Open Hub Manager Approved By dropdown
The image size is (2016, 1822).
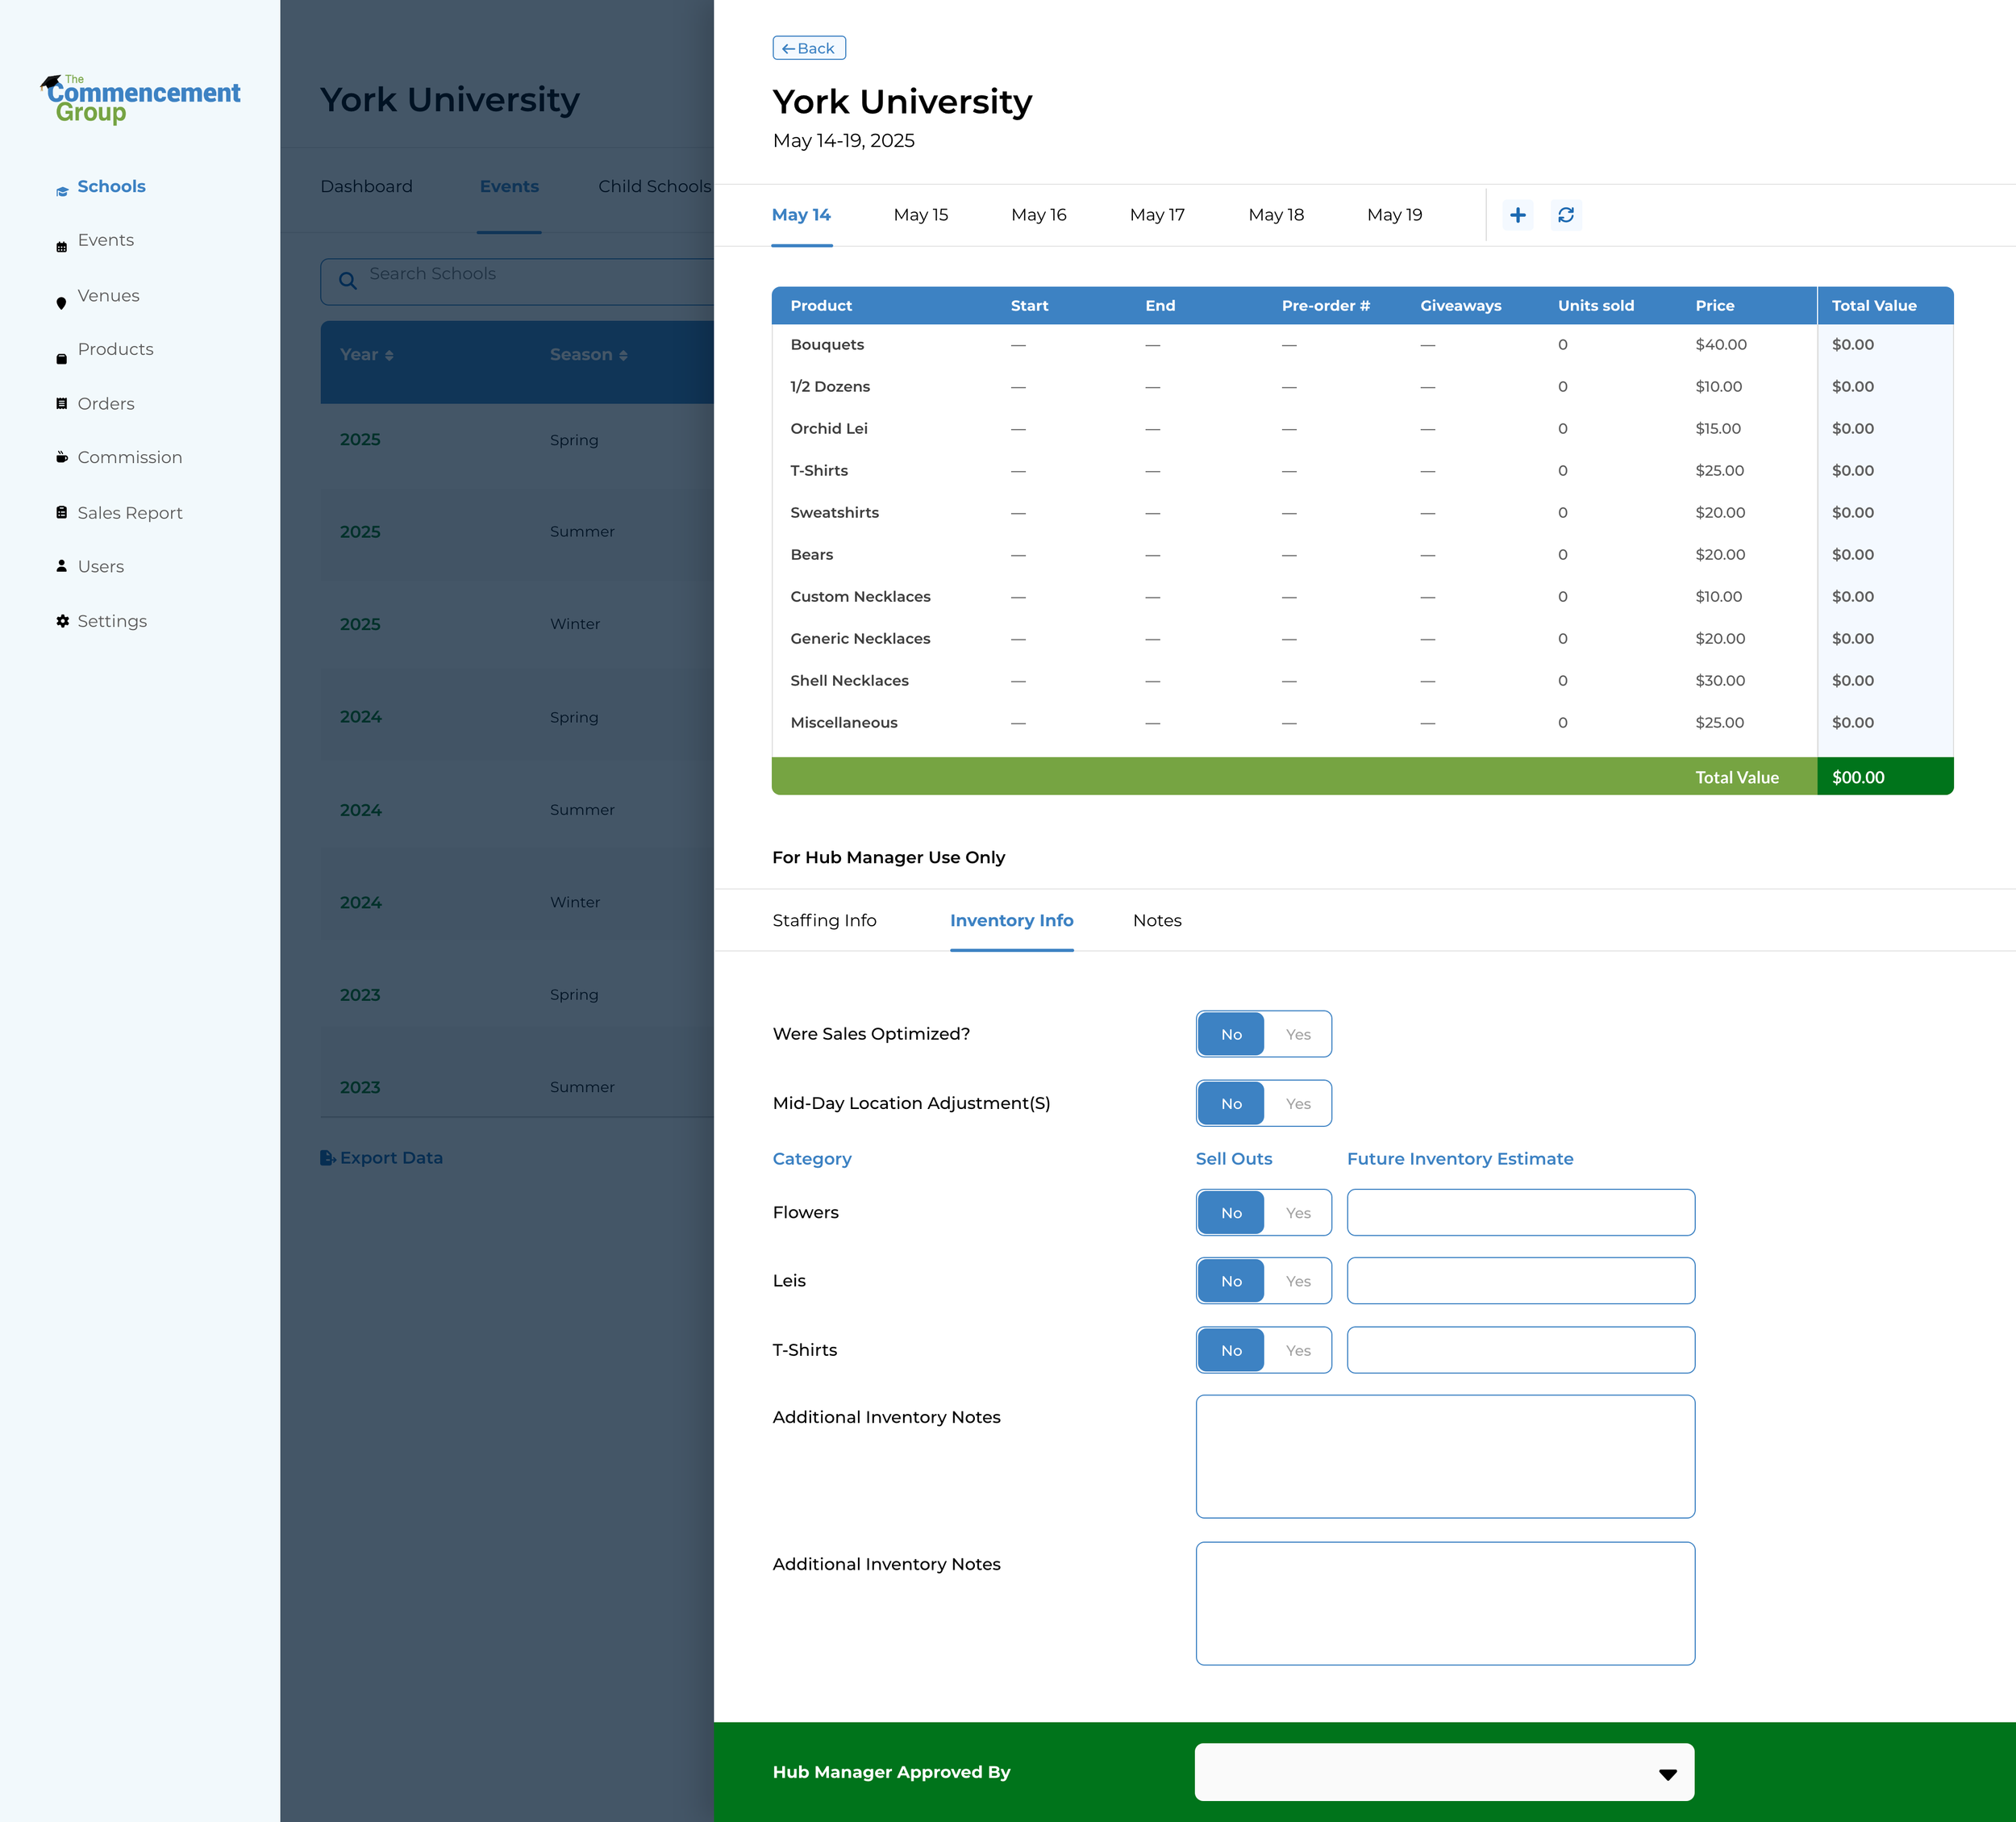click(1444, 1772)
